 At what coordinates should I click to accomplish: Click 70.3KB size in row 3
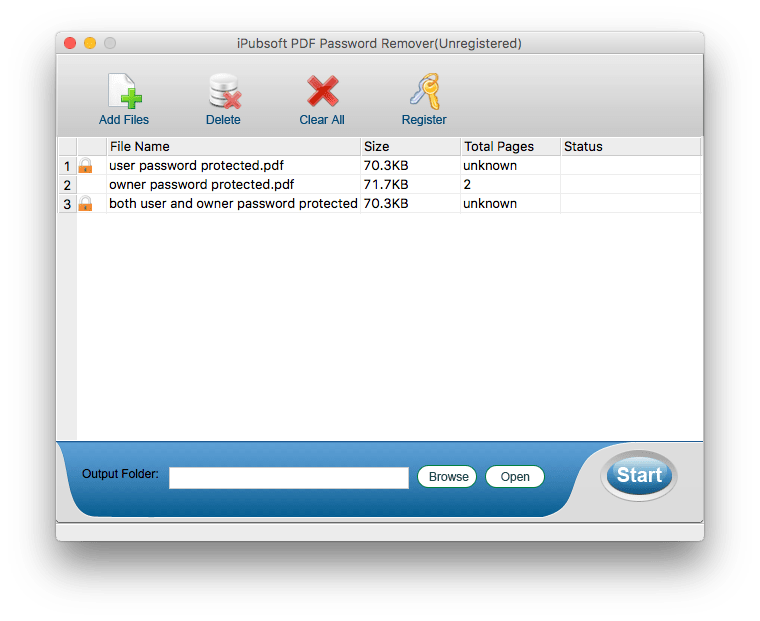coord(386,204)
